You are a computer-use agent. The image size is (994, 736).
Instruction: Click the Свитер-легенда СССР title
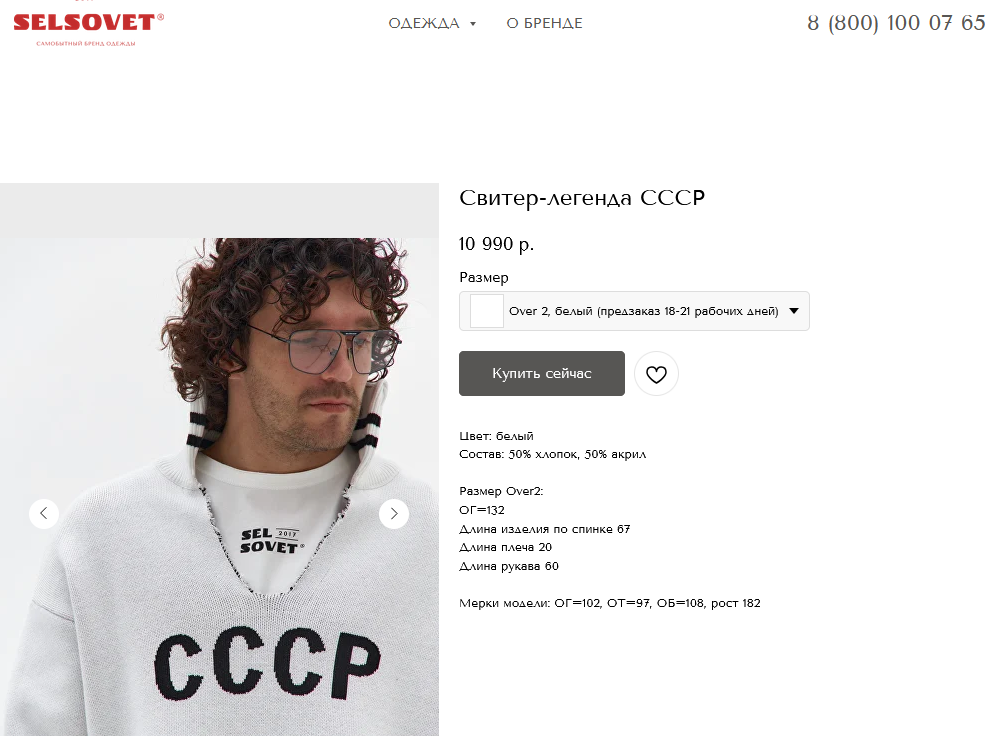click(582, 198)
